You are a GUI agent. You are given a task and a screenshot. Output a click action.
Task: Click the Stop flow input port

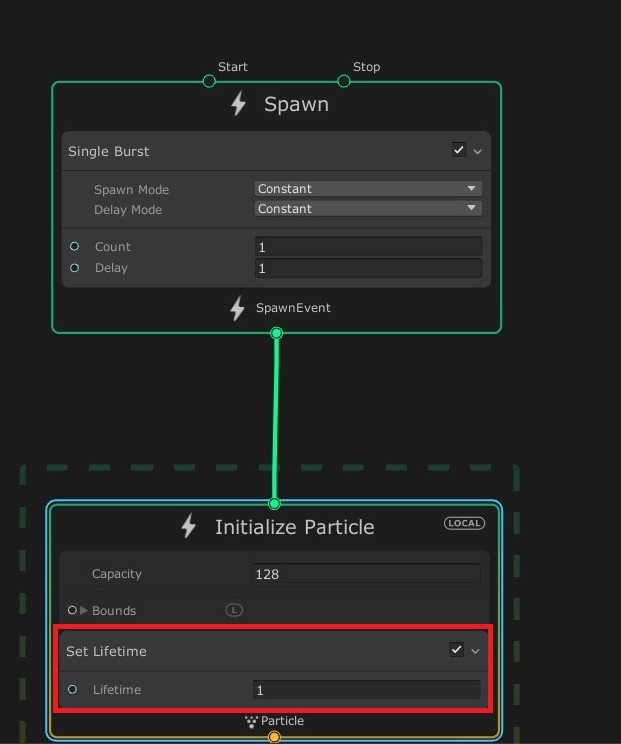coord(343,81)
